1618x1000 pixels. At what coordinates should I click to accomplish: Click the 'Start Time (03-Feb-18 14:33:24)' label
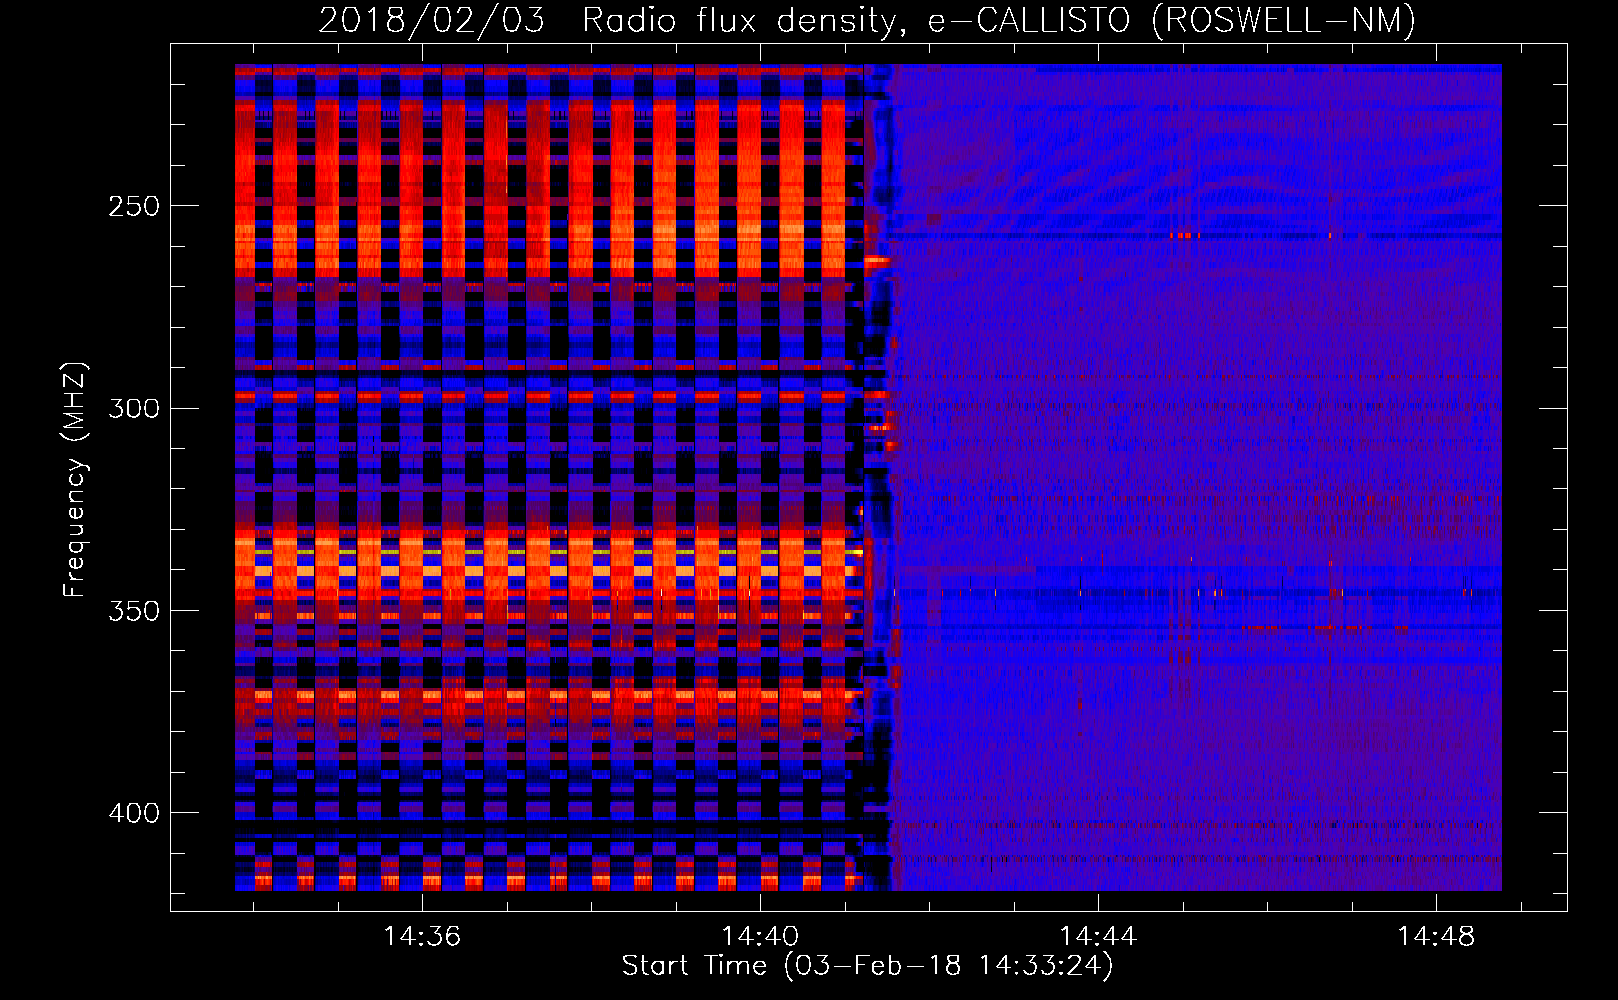867,965
